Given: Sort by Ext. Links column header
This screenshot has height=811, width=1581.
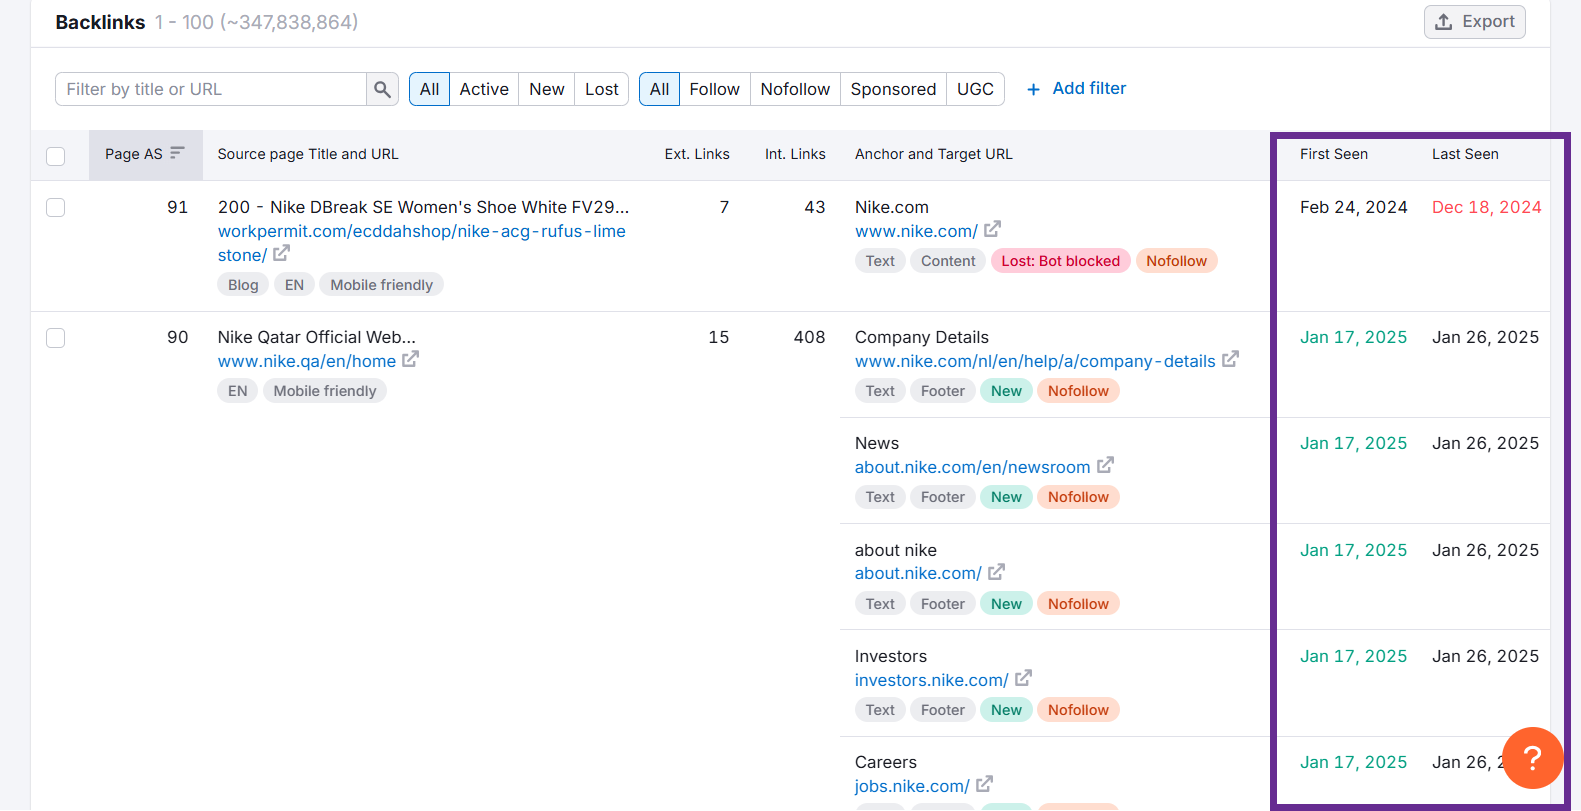Looking at the screenshot, I should point(697,154).
